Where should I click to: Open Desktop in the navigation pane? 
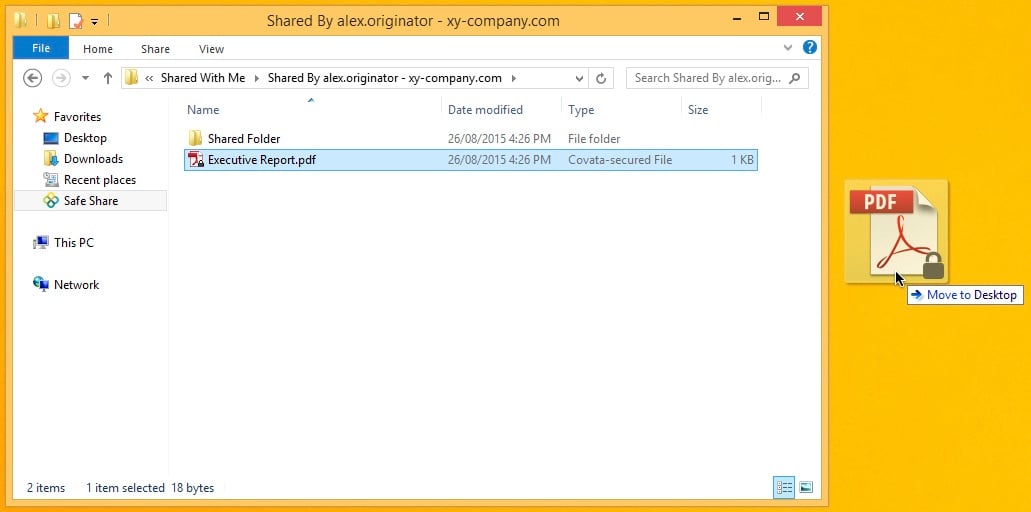[85, 137]
